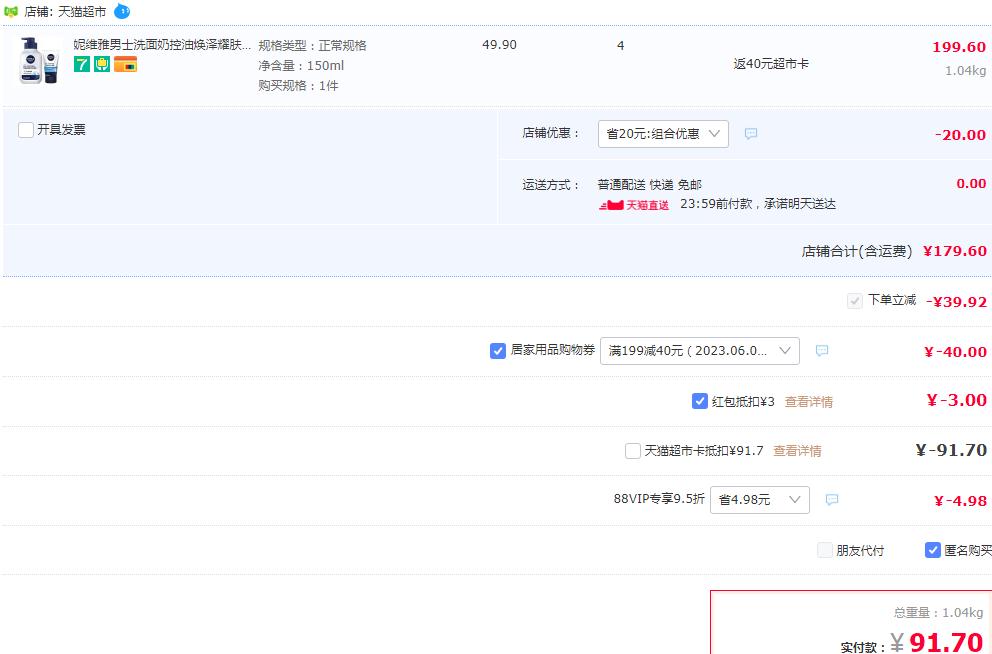Click the -¥39.92 instant reduction amount
Image resolution: width=992 pixels, height=654 pixels.
(x=956, y=302)
